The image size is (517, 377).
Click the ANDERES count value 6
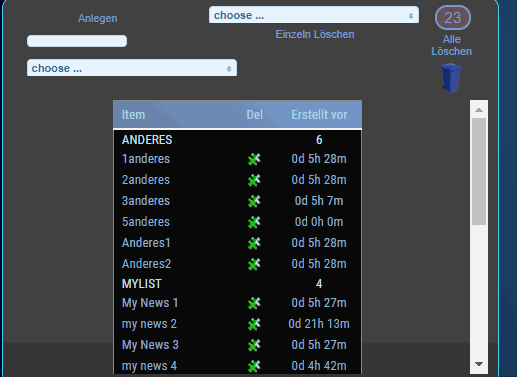click(x=319, y=140)
